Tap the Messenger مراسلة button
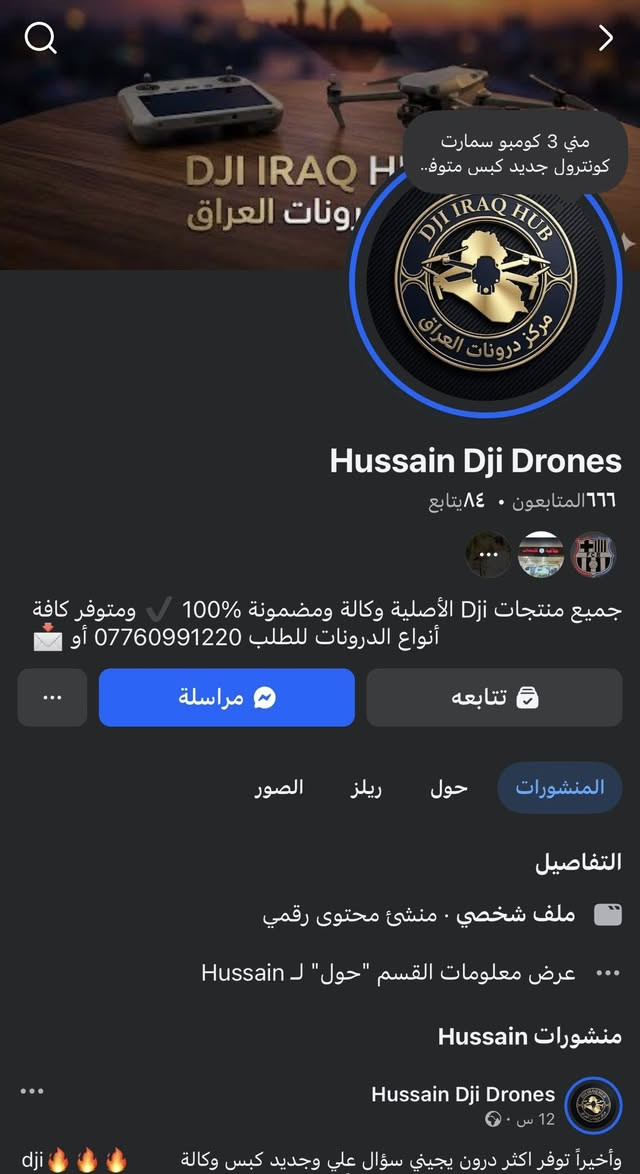Screen dimensions: 640x1174 pos(227,698)
